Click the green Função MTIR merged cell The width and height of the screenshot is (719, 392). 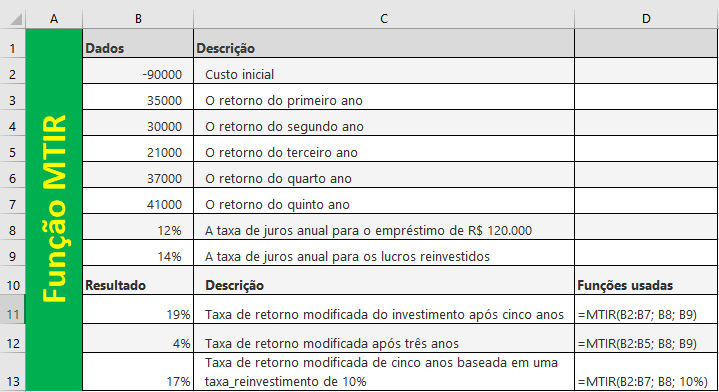tap(54, 210)
